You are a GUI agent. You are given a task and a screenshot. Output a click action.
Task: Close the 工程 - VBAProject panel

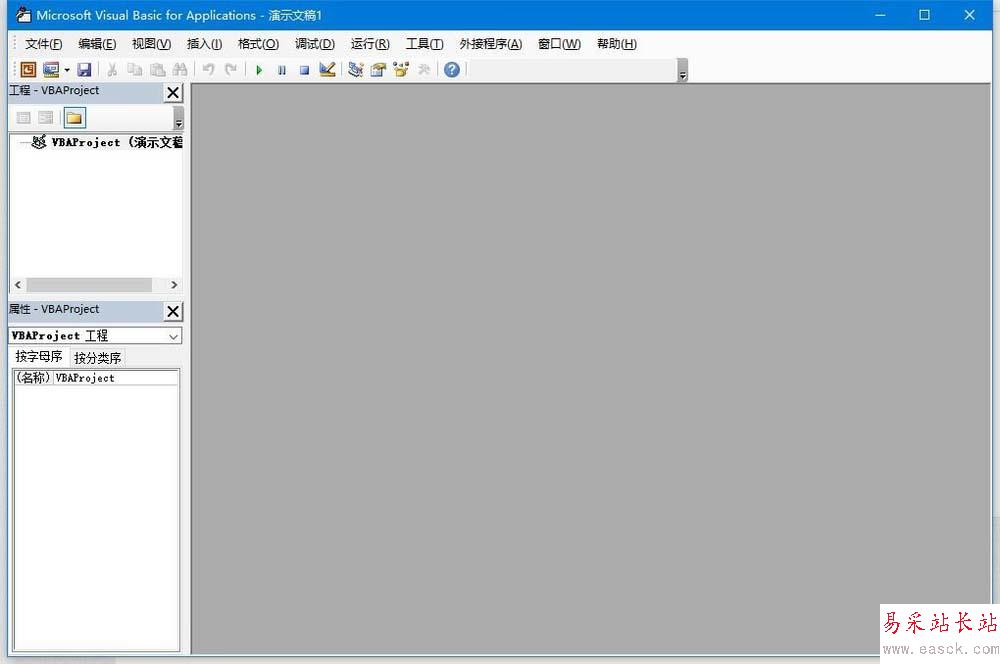(x=173, y=92)
